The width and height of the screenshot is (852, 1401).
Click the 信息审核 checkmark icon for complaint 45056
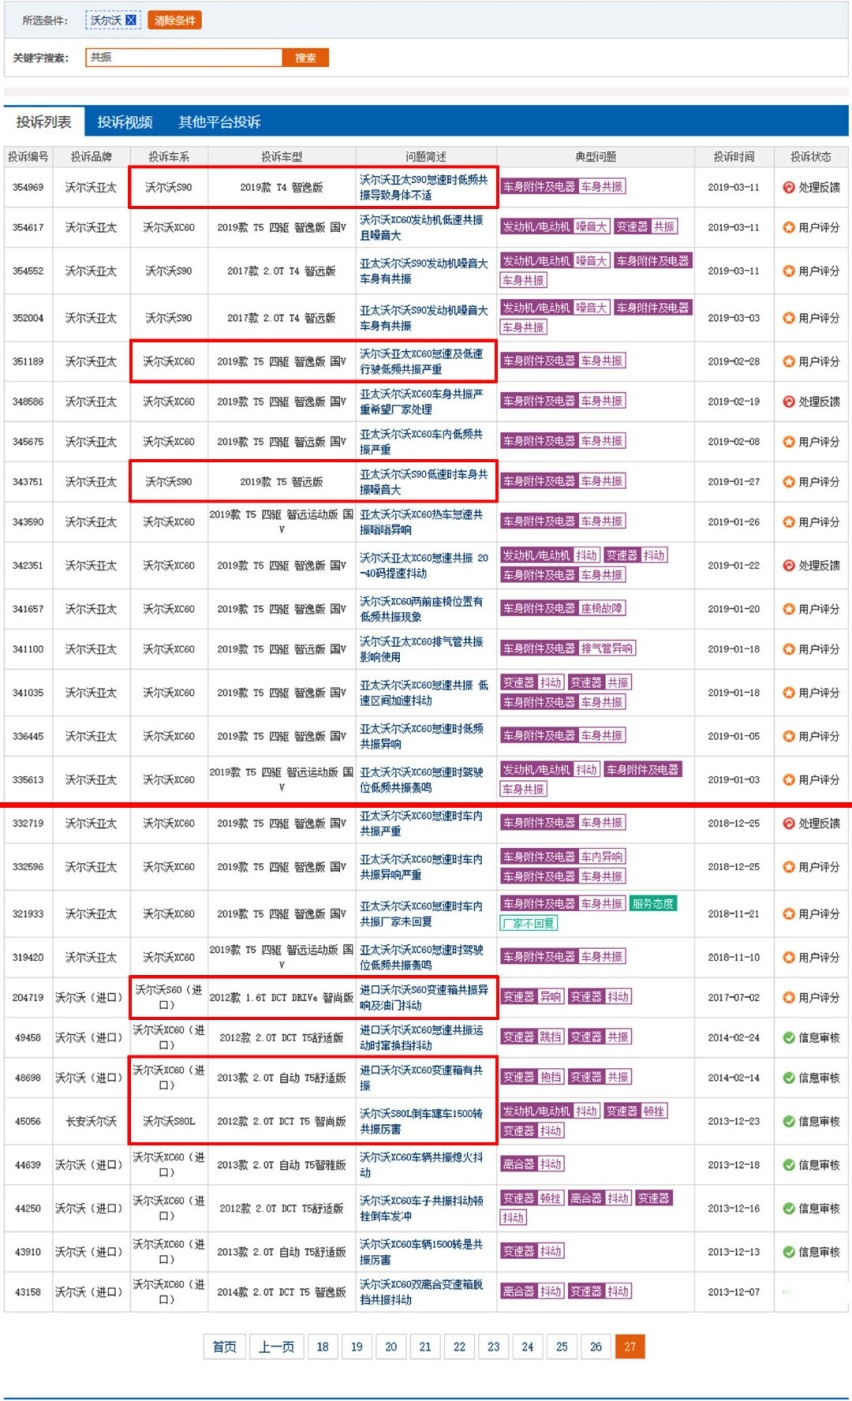(788, 1121)
